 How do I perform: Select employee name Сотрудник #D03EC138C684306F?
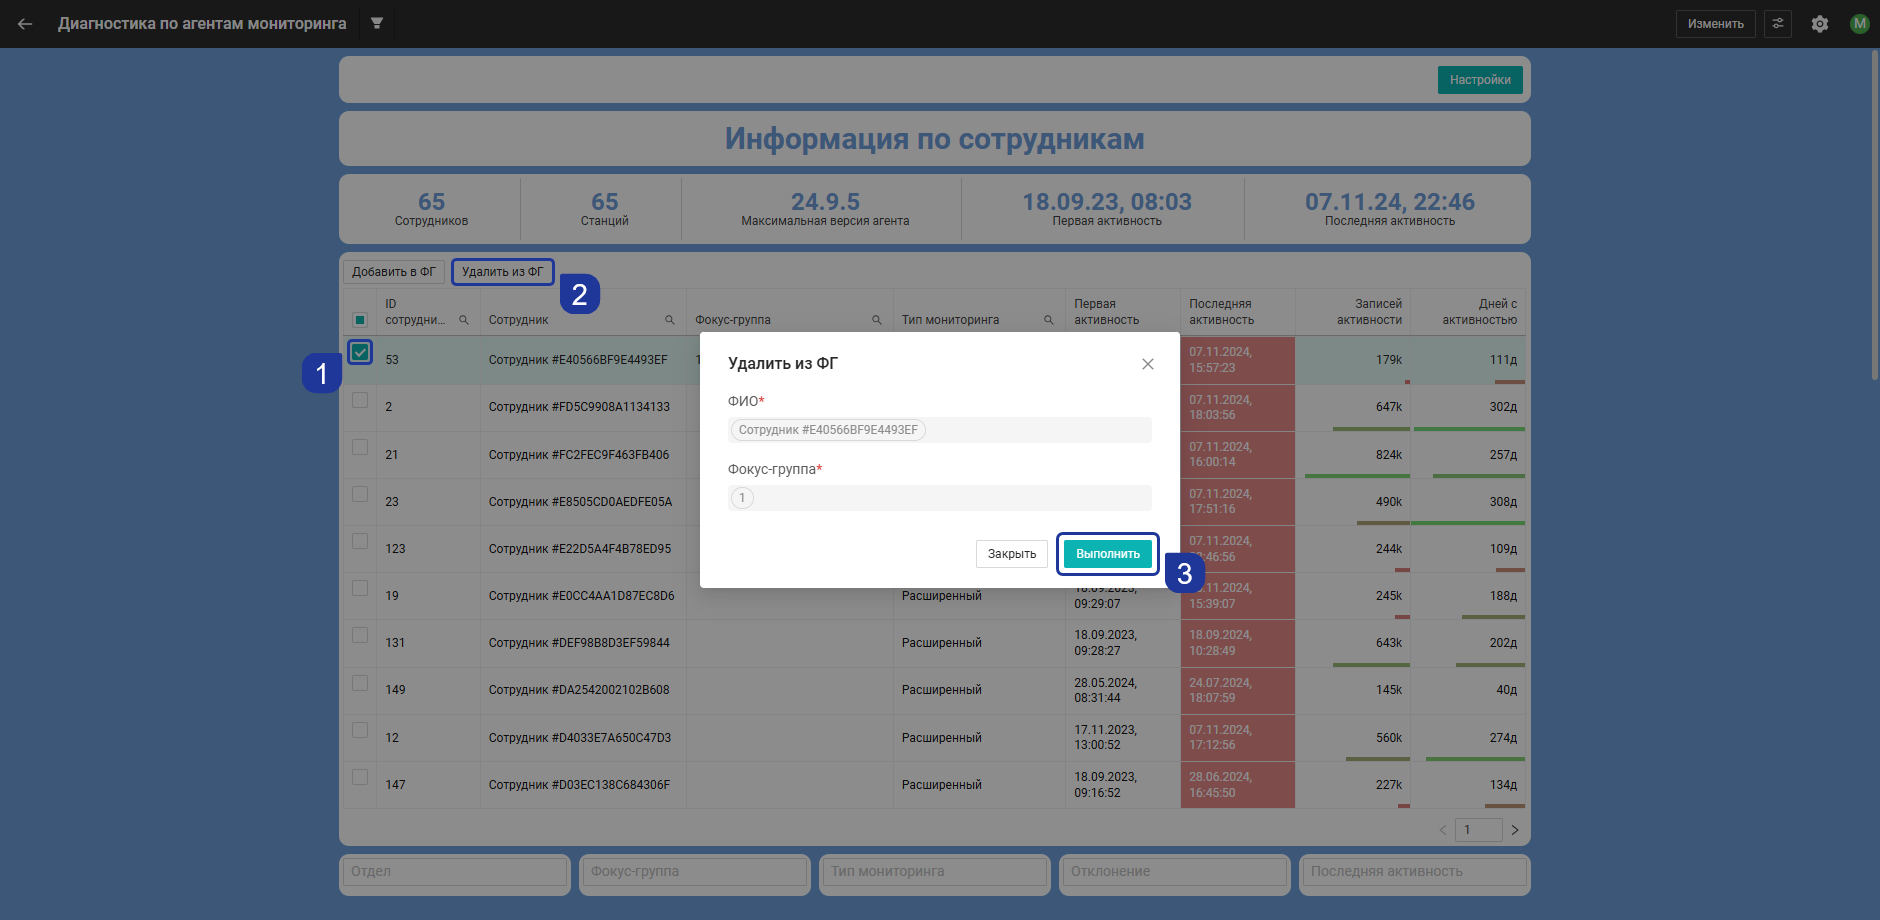click(579, 785)
